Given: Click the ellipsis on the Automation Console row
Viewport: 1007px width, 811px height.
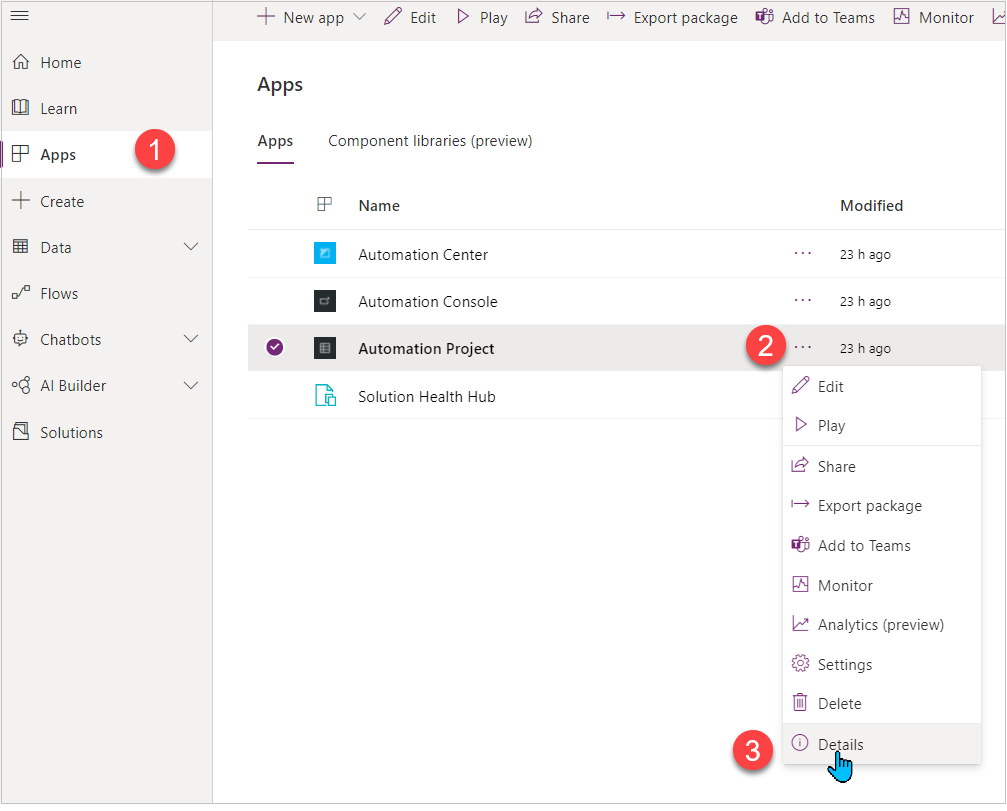Looking at the screenshot, I should pos(802,301).
